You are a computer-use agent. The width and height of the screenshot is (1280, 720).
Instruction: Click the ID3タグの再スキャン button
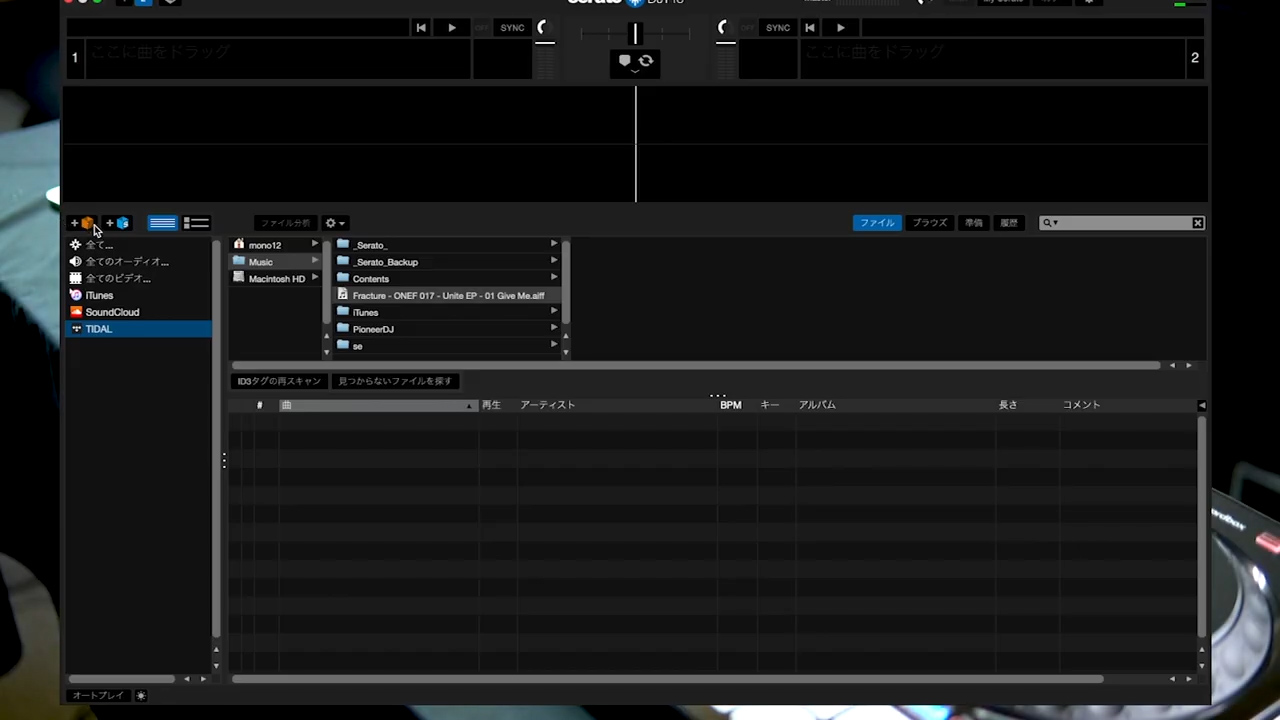pos(279,381)
